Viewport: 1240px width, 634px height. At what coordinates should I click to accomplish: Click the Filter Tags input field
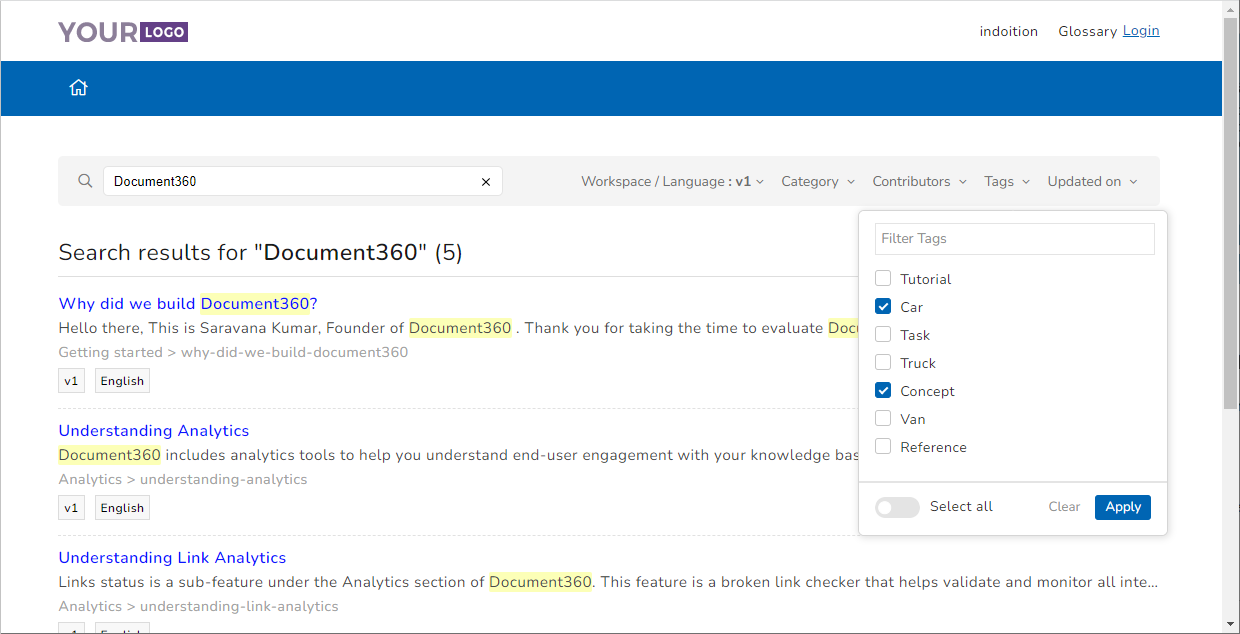pos(1015,238)
